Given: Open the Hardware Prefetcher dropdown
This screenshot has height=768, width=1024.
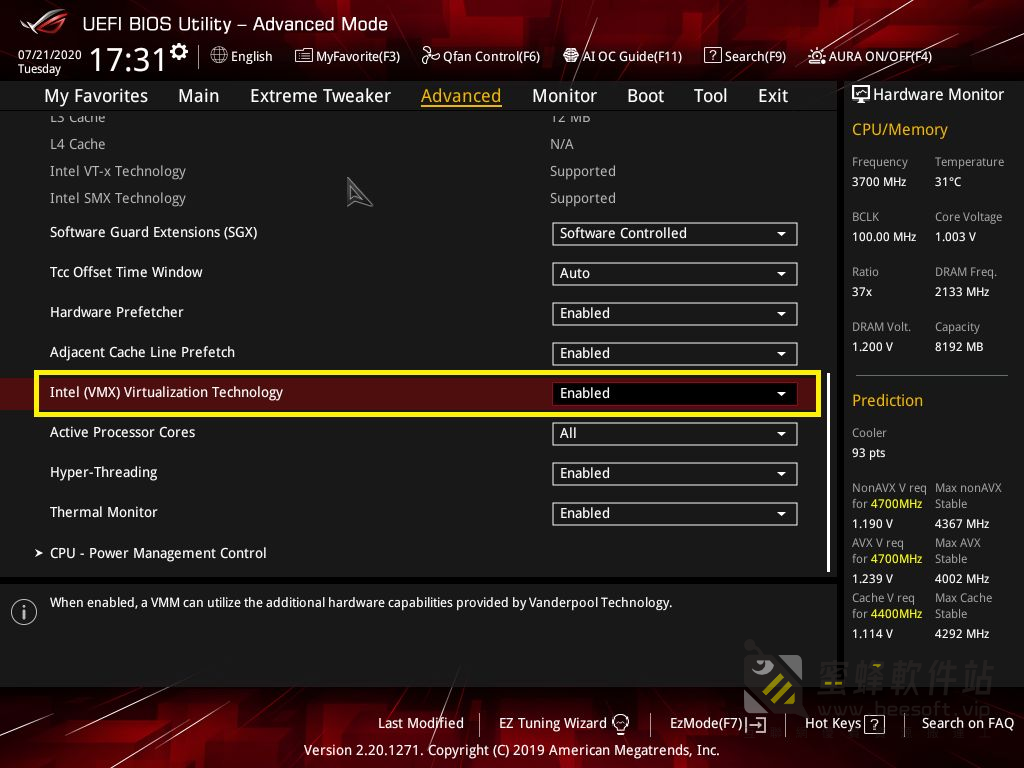Looking at the screenshot, I should pyautogui.click(x=675, y=313).
